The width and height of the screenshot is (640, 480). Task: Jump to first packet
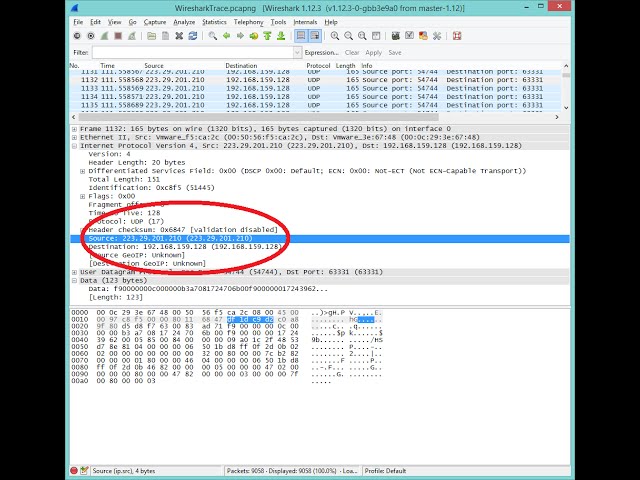(267, 36)
